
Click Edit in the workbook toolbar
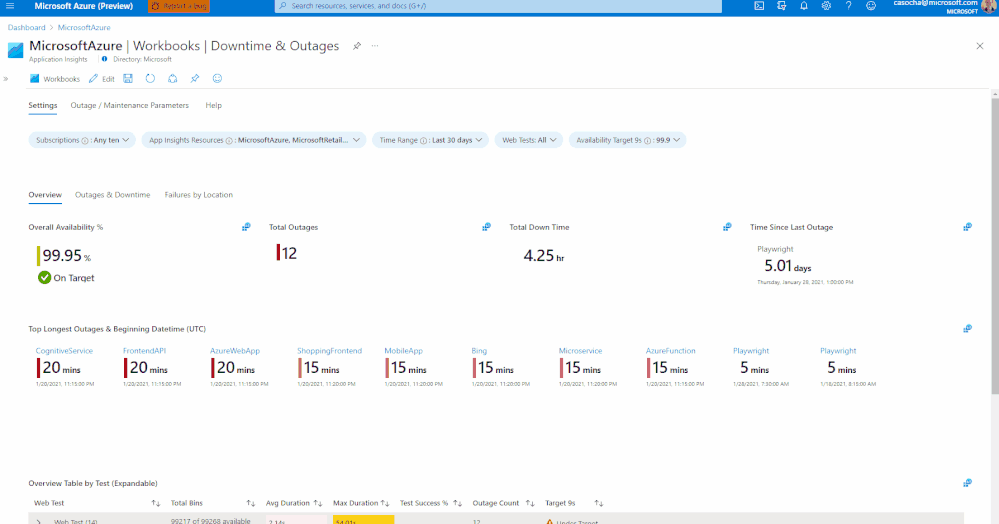[x=102, y=78]
